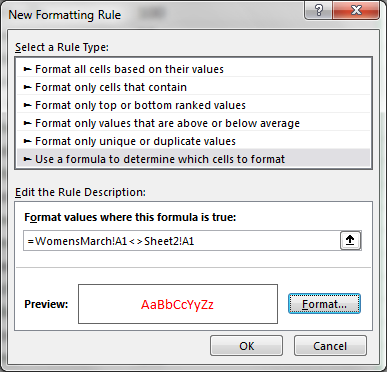Click the 'Edit the Rule Description:' label
387x372 pixels.
click(80, 192)
